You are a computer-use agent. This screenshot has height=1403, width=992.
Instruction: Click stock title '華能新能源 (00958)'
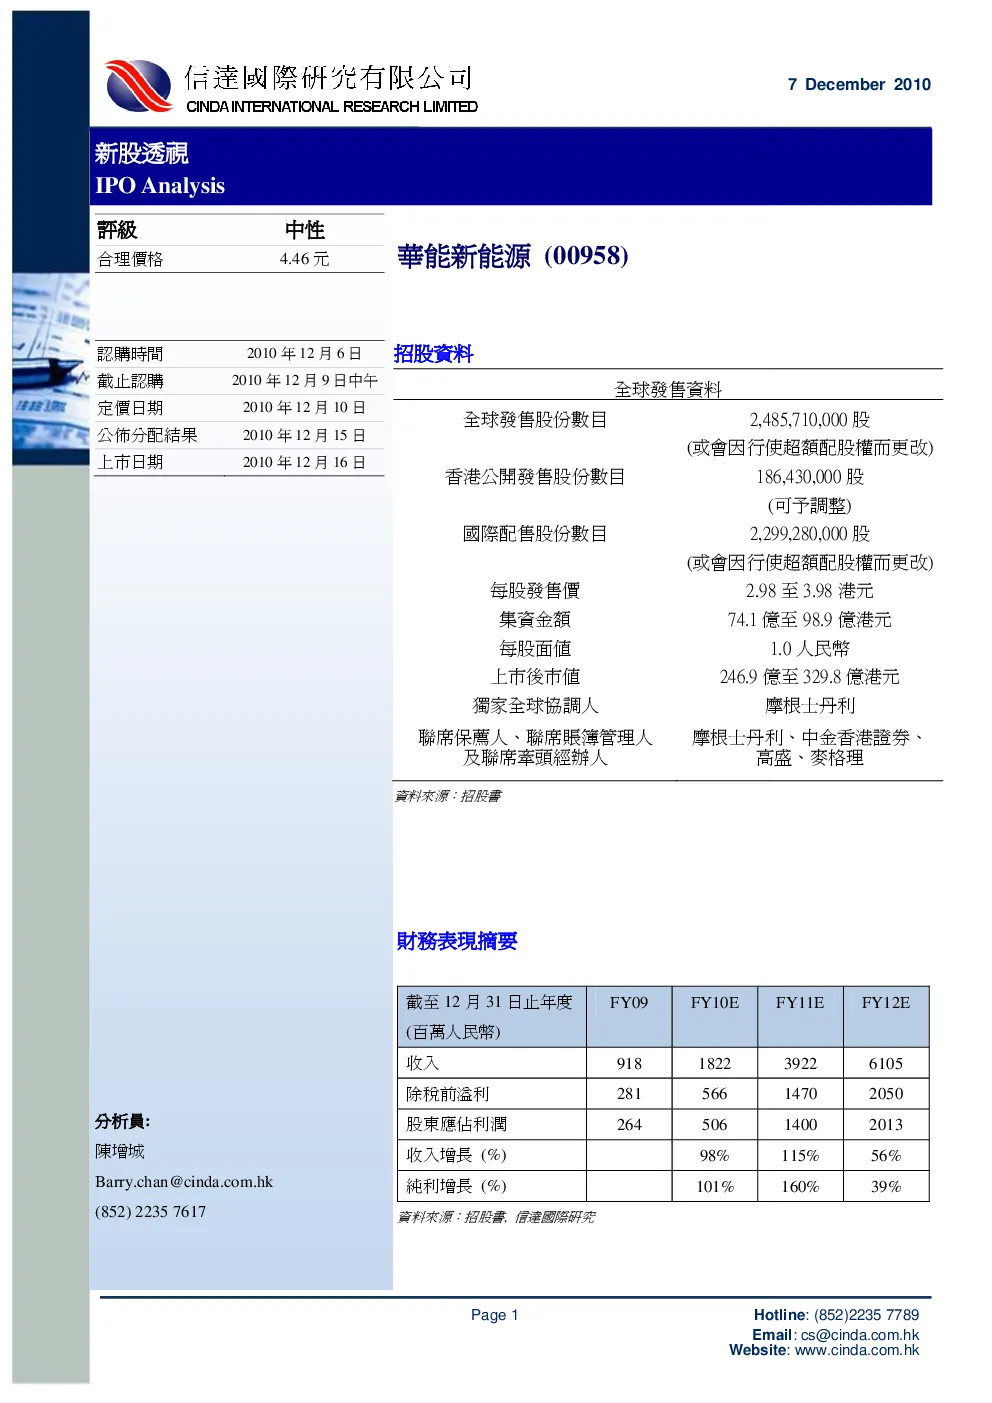click(x=513, y=257)
